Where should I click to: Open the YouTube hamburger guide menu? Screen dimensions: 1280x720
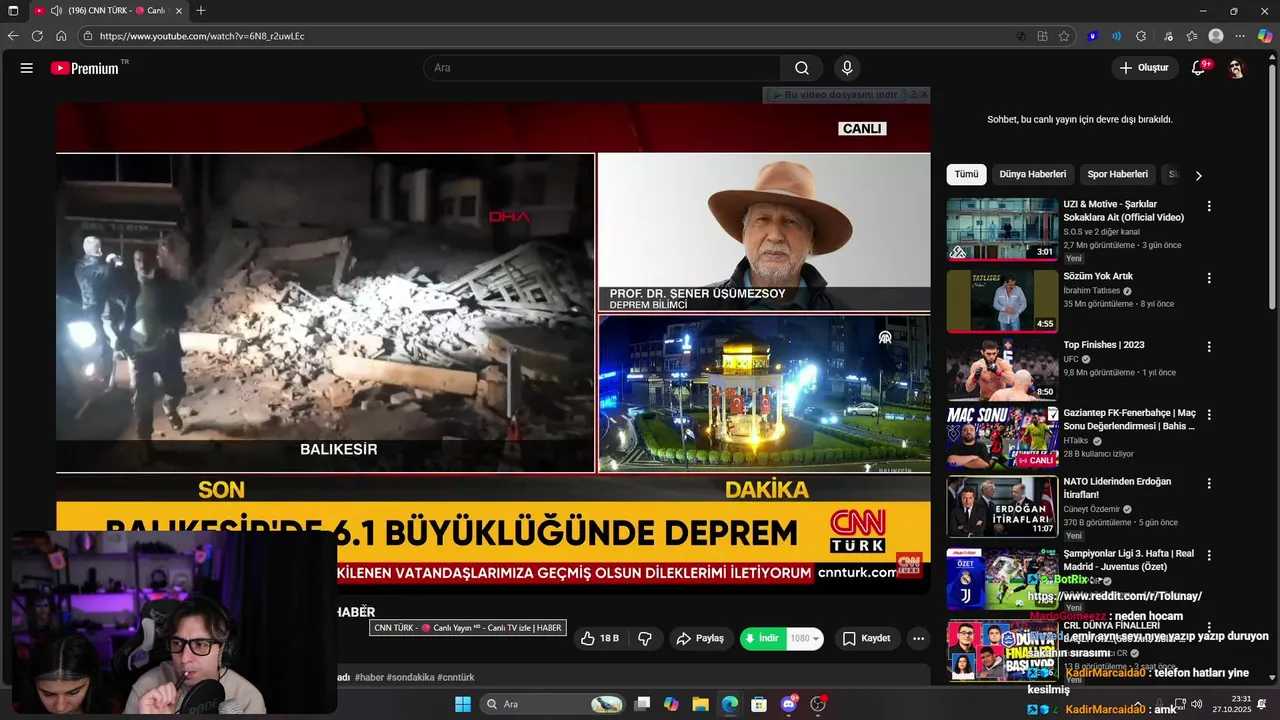[x=27, y=68]
